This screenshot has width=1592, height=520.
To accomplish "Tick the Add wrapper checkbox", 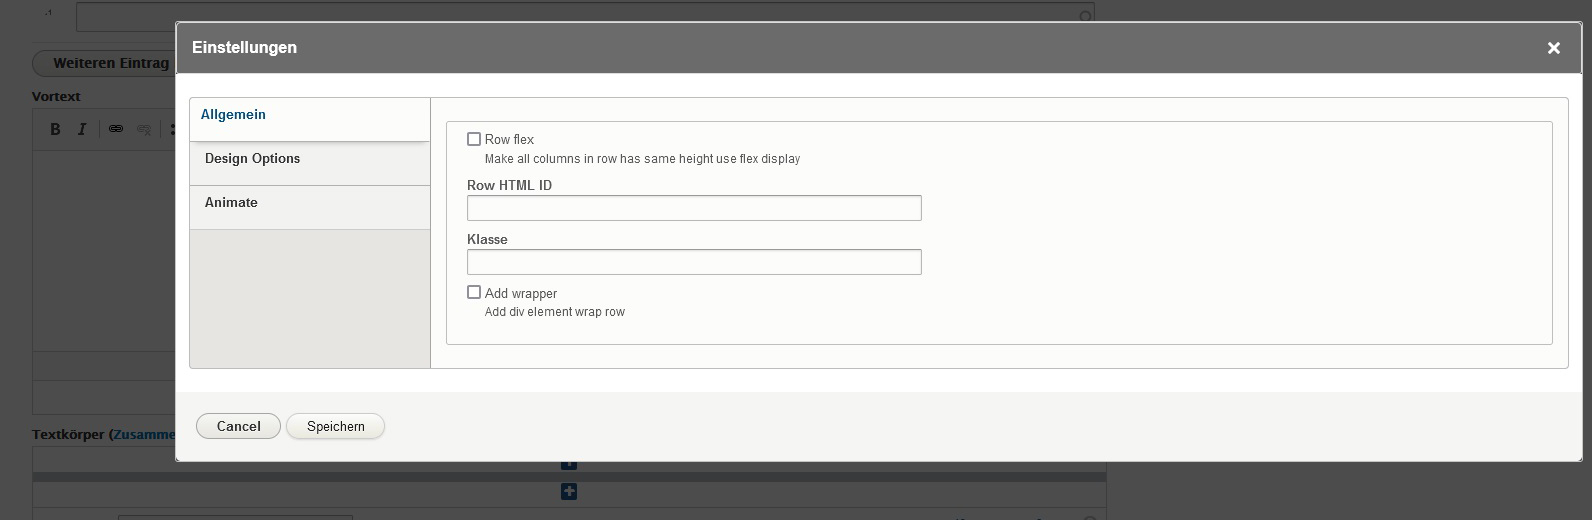I will 474,292.
